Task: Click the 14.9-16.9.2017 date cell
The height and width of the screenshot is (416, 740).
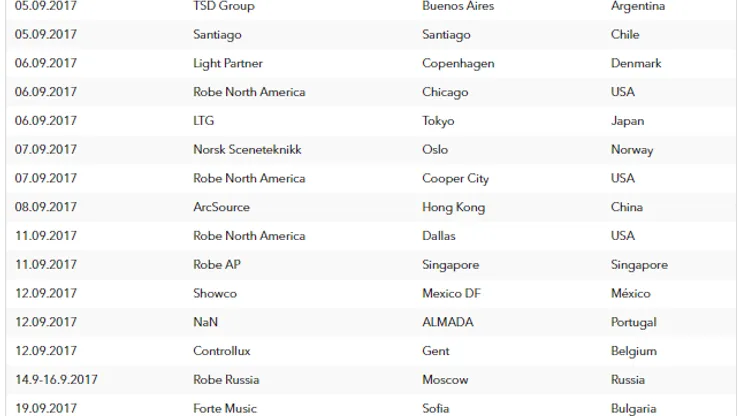Action: pyautogui.click(x=56, y=380)
